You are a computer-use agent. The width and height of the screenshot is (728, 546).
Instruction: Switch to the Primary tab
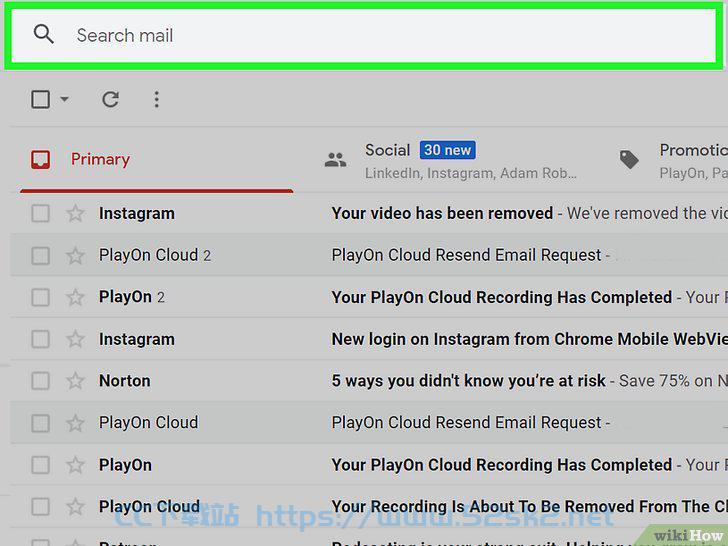click(156, 160)
